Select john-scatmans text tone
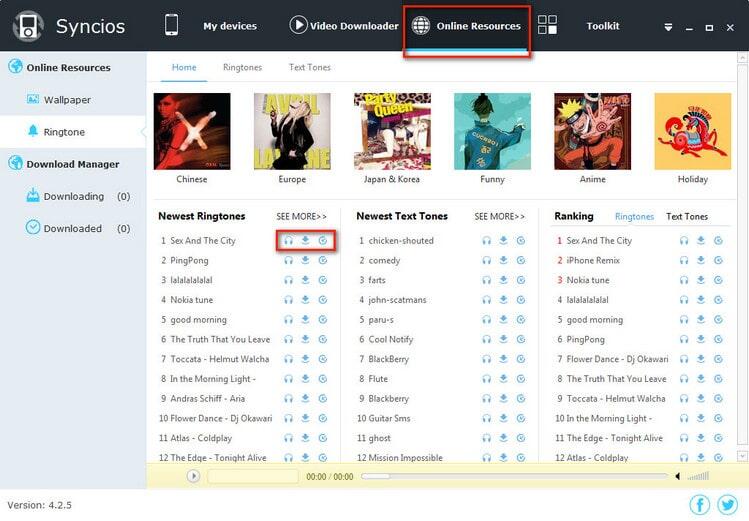Screen dimensions: 749x521 coord(397,300)
